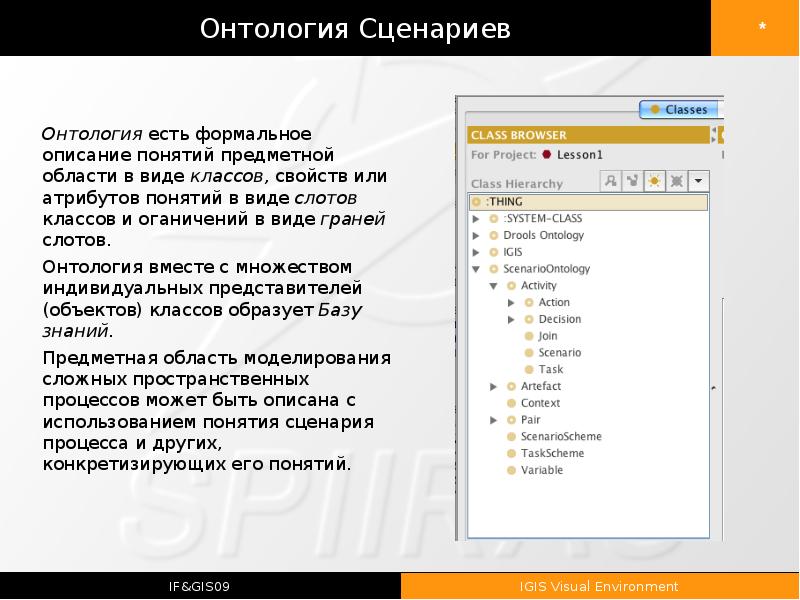Select the Decision class label
Image resolution: width=800 pixels, height=600 pixels.
tap(559, 320)
